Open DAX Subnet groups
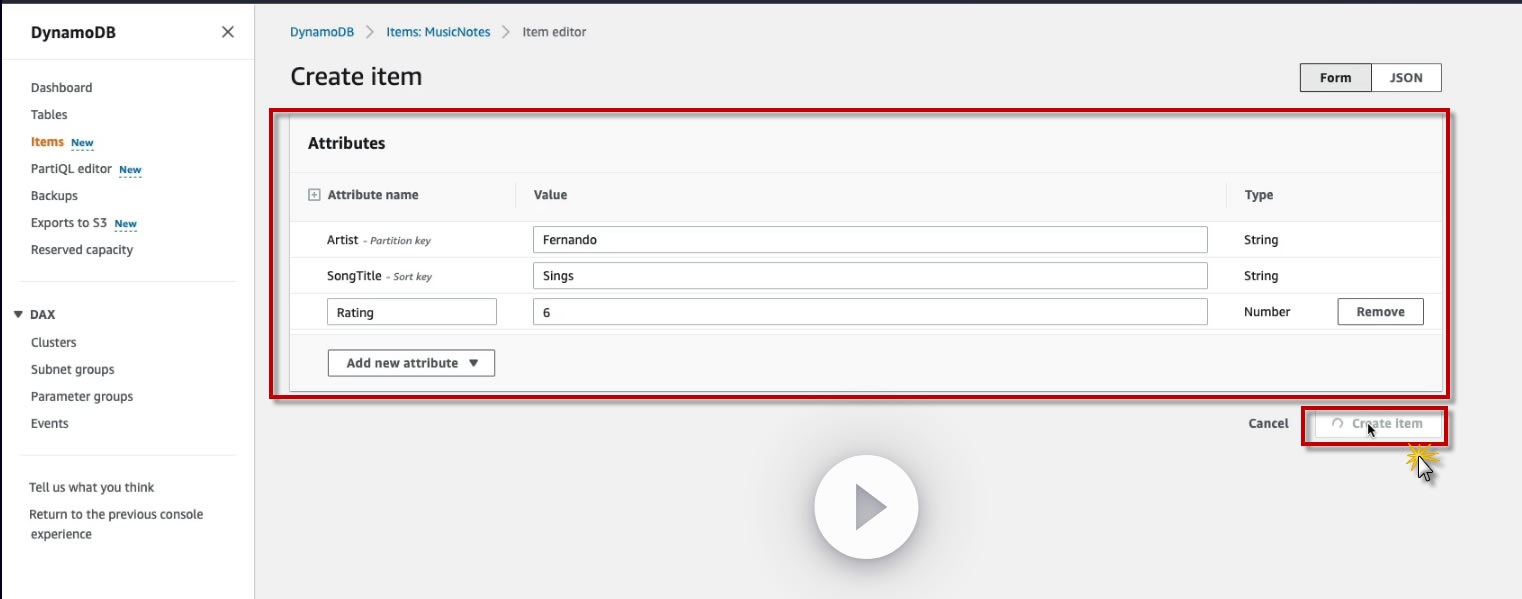Screen dimensions: 1522x599 [73, 369]
